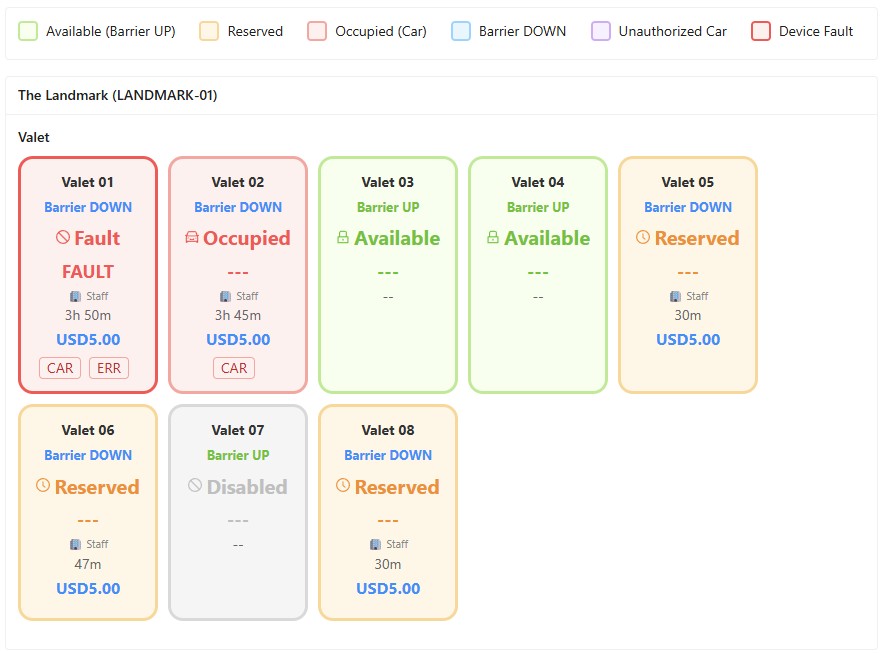Click the clock icon on Valet 06
The width and height of the screenshot is (887, 653).
(x=43, y=486)
